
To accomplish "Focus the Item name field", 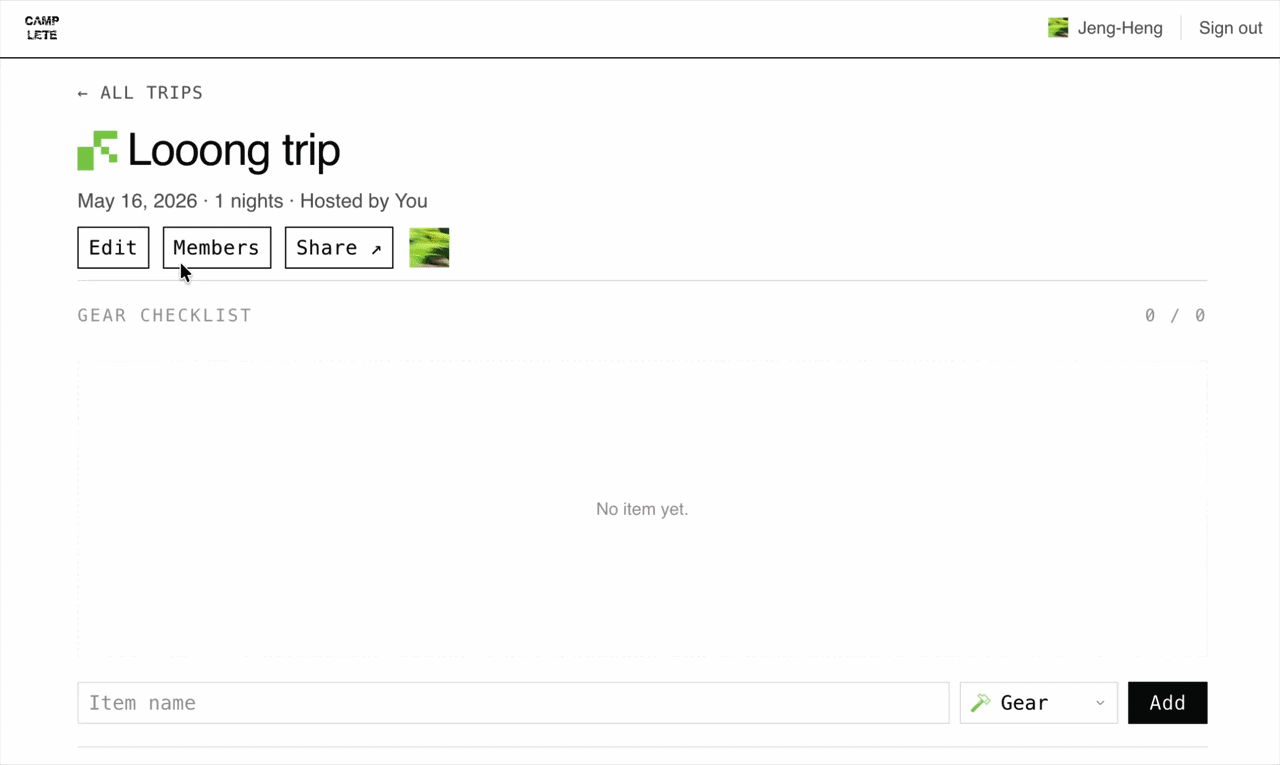I will (513, 703).
